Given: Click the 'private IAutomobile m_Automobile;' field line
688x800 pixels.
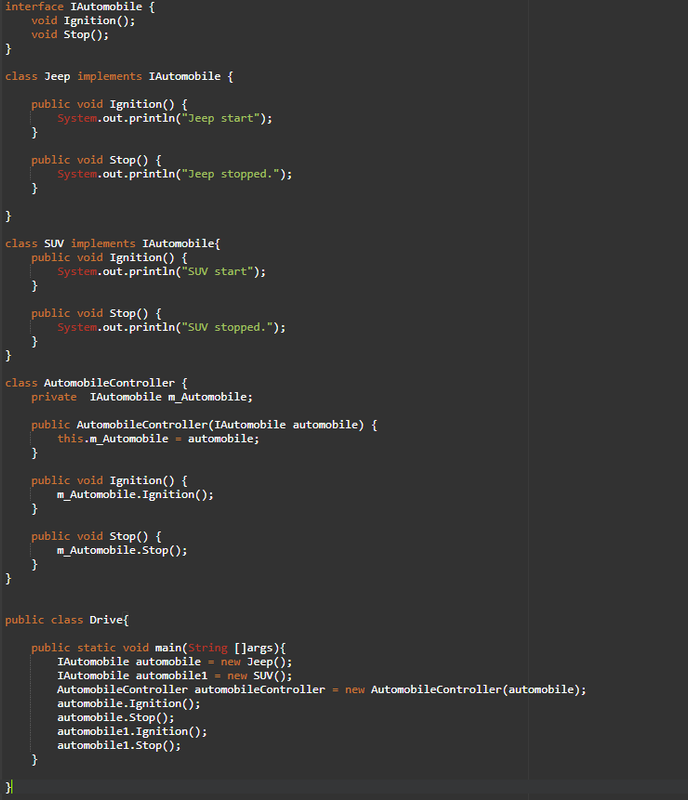Looking at the screenshot, I should [x=142, y=397].
